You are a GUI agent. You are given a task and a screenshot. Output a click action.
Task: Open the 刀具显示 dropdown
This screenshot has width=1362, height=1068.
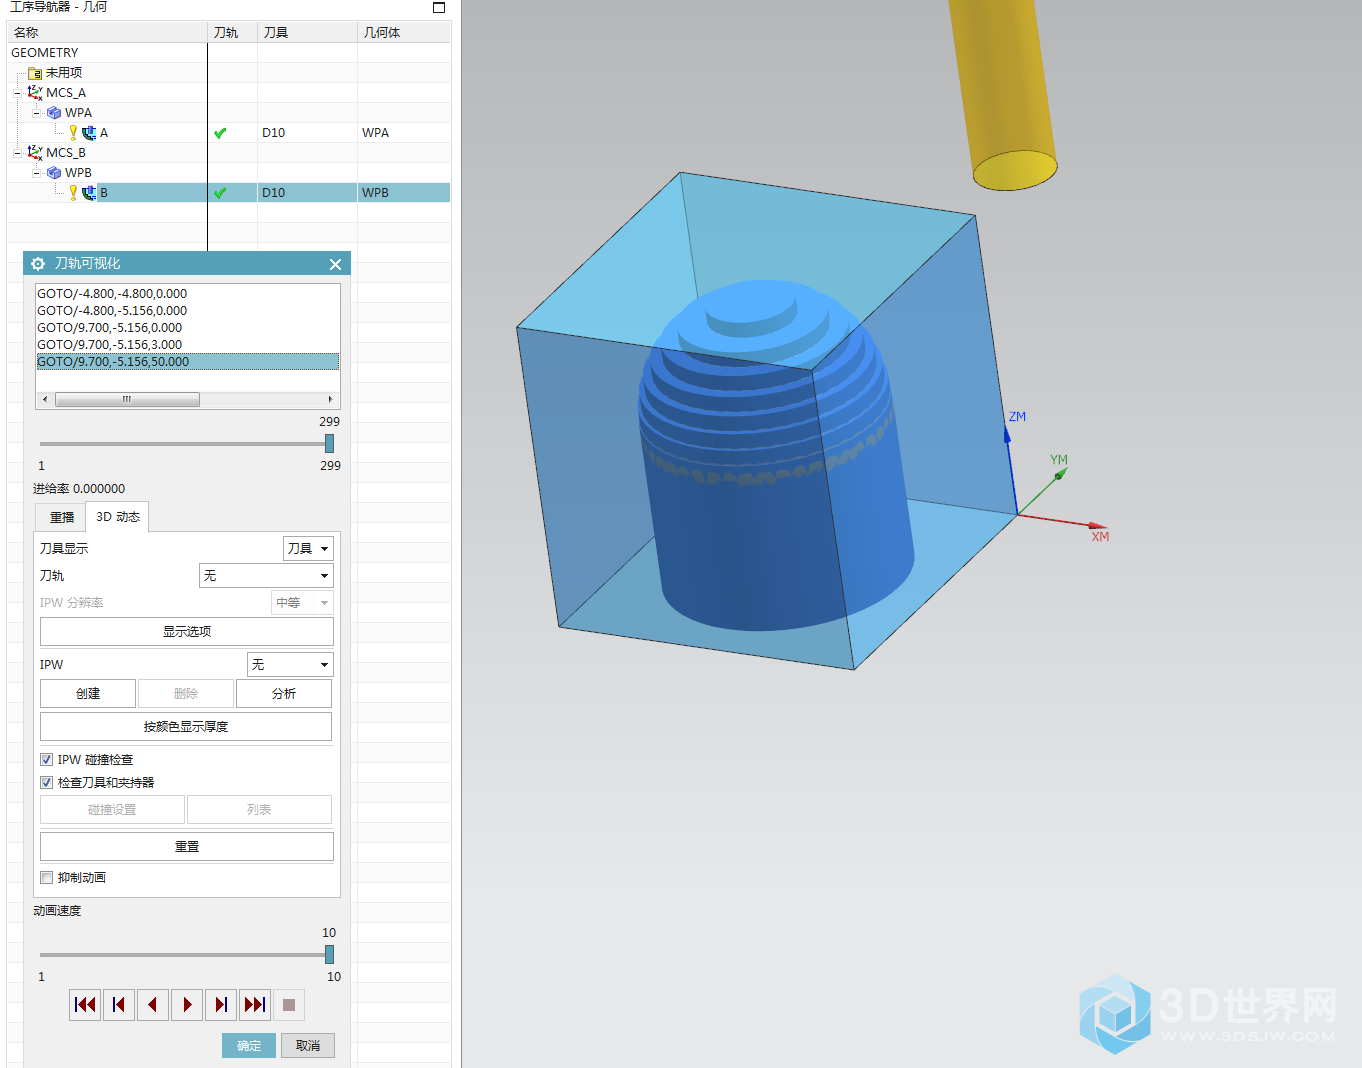point(308,548)
